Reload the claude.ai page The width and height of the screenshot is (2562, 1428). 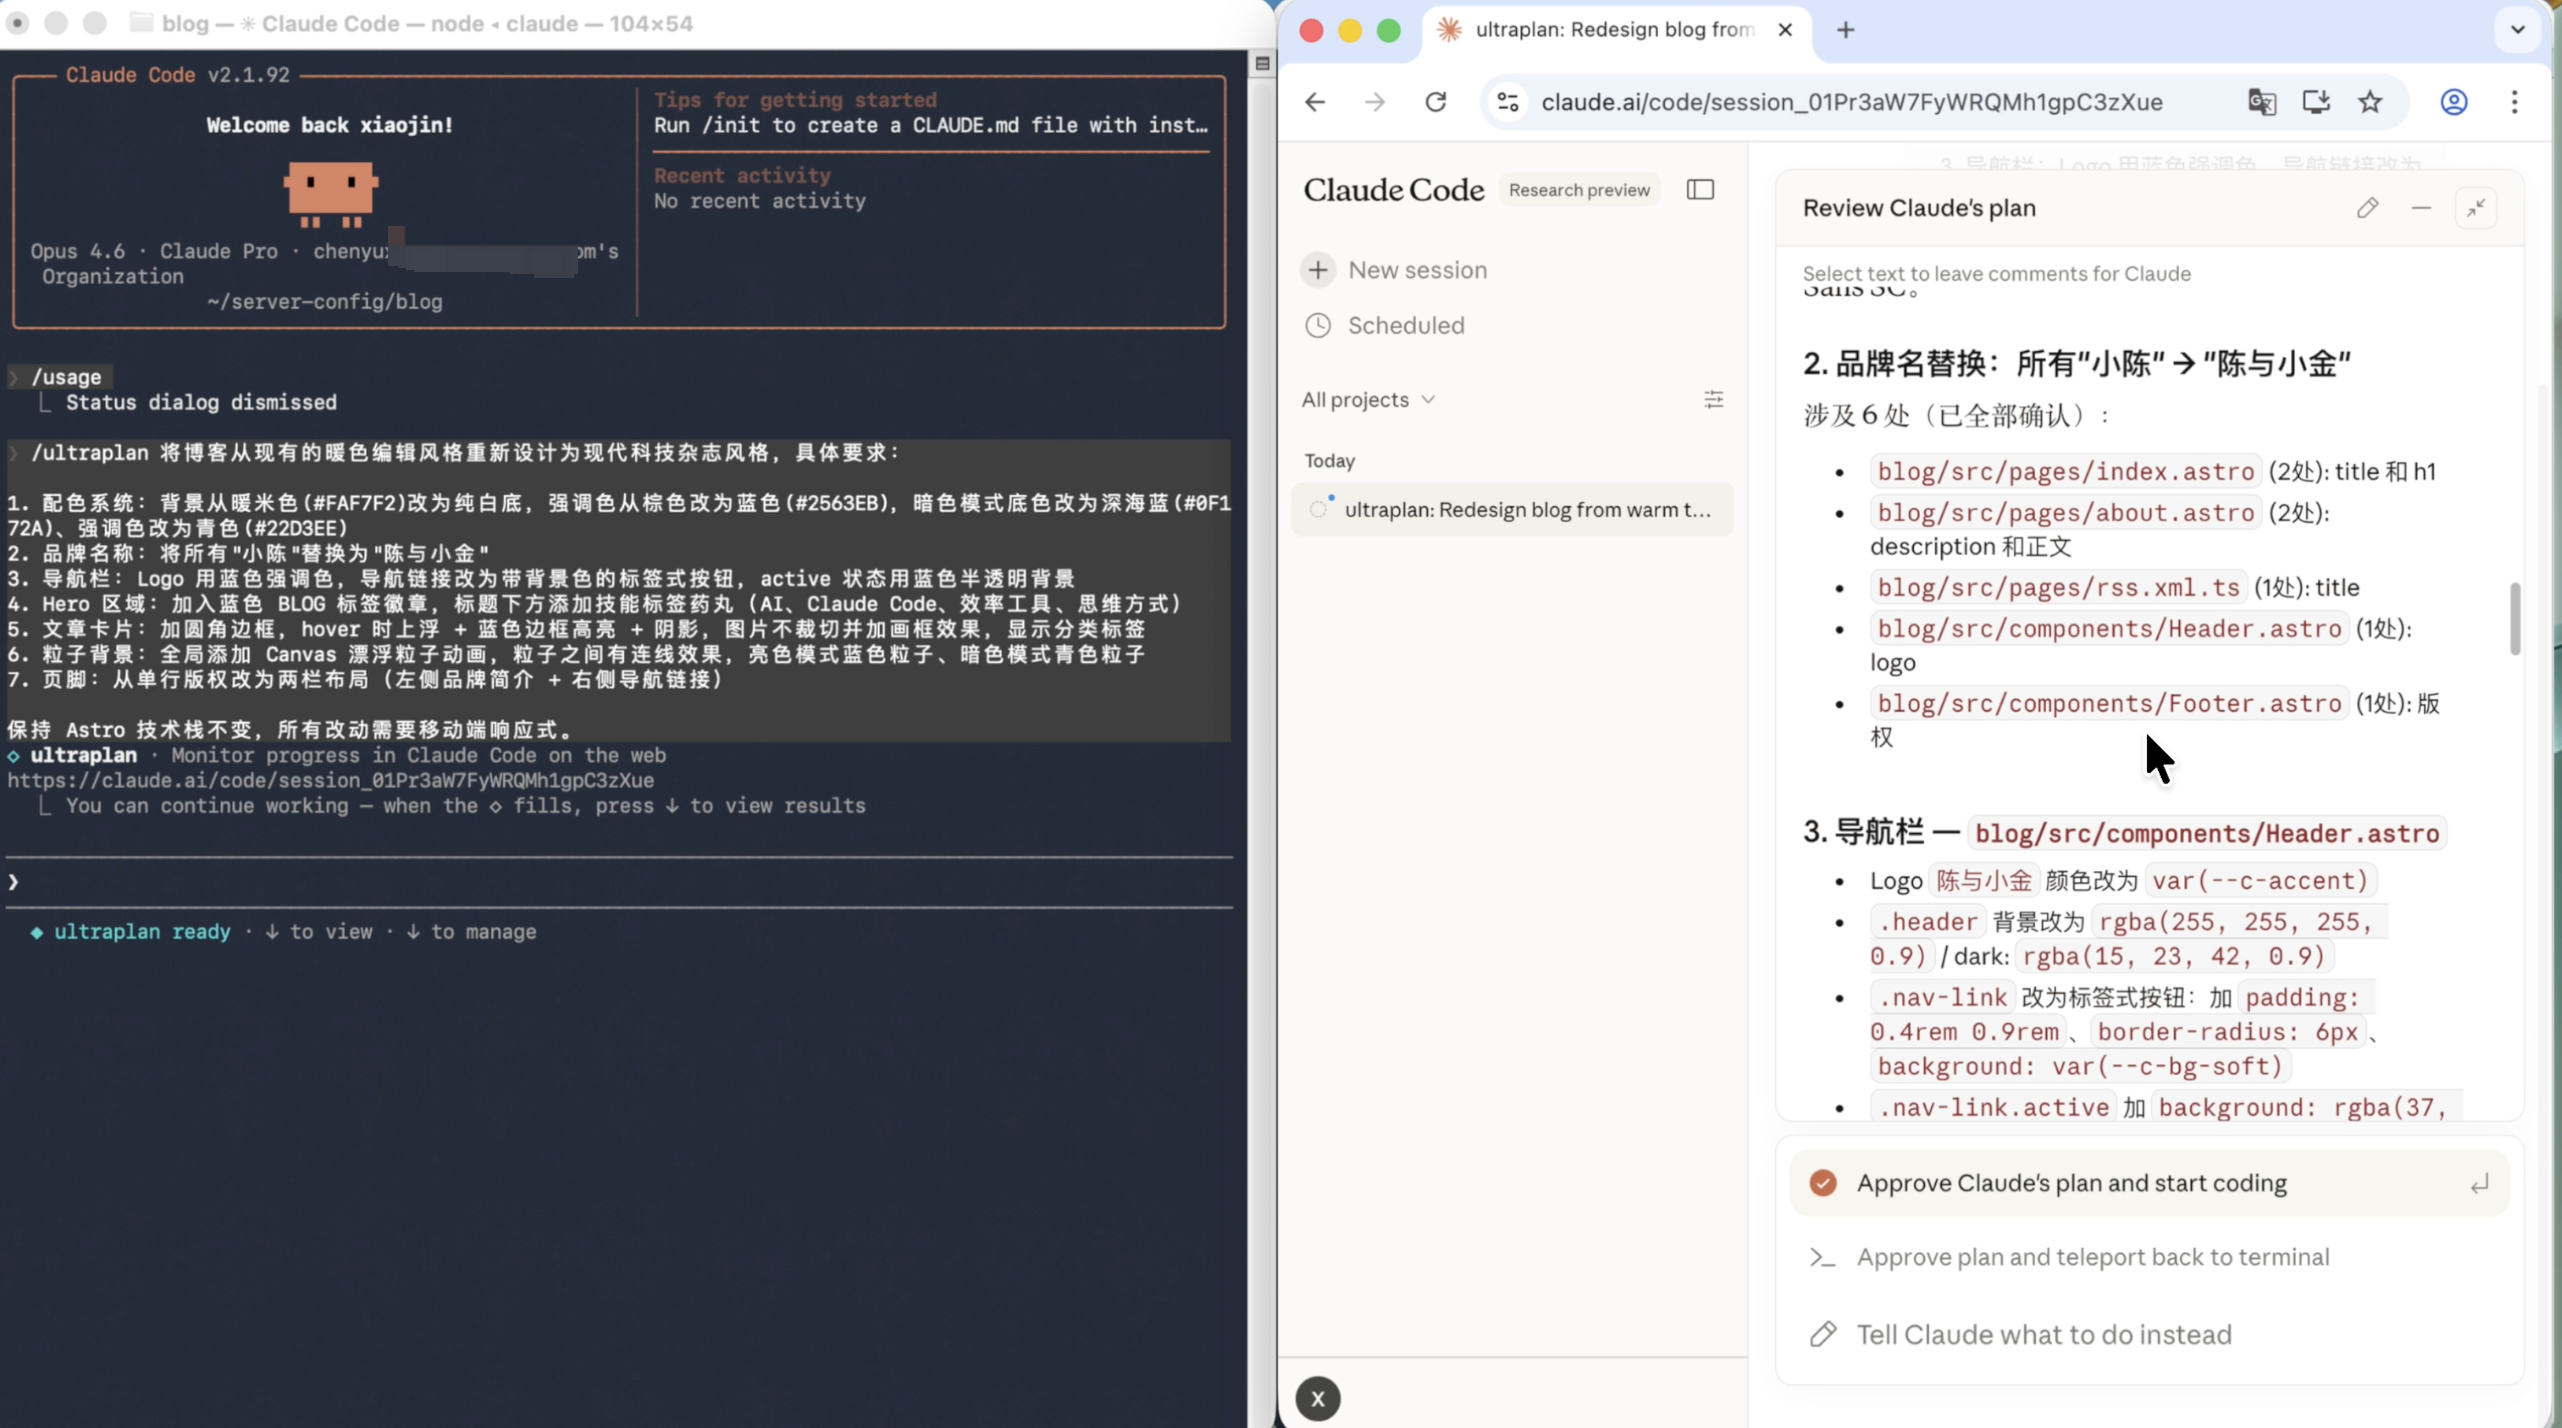pos(1436,102)
